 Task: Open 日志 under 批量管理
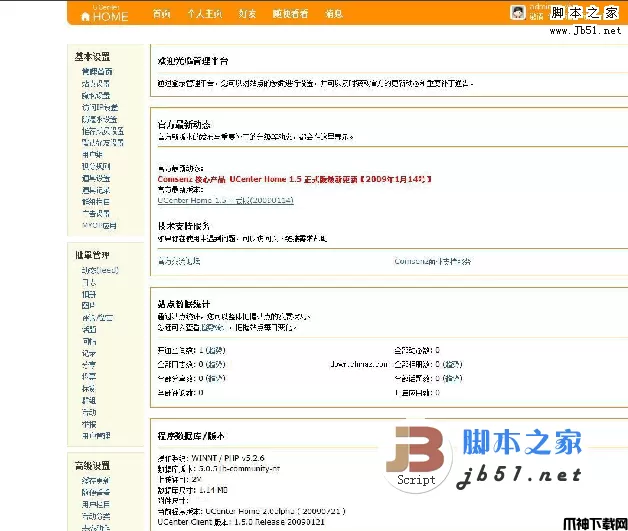click(89, 282)
